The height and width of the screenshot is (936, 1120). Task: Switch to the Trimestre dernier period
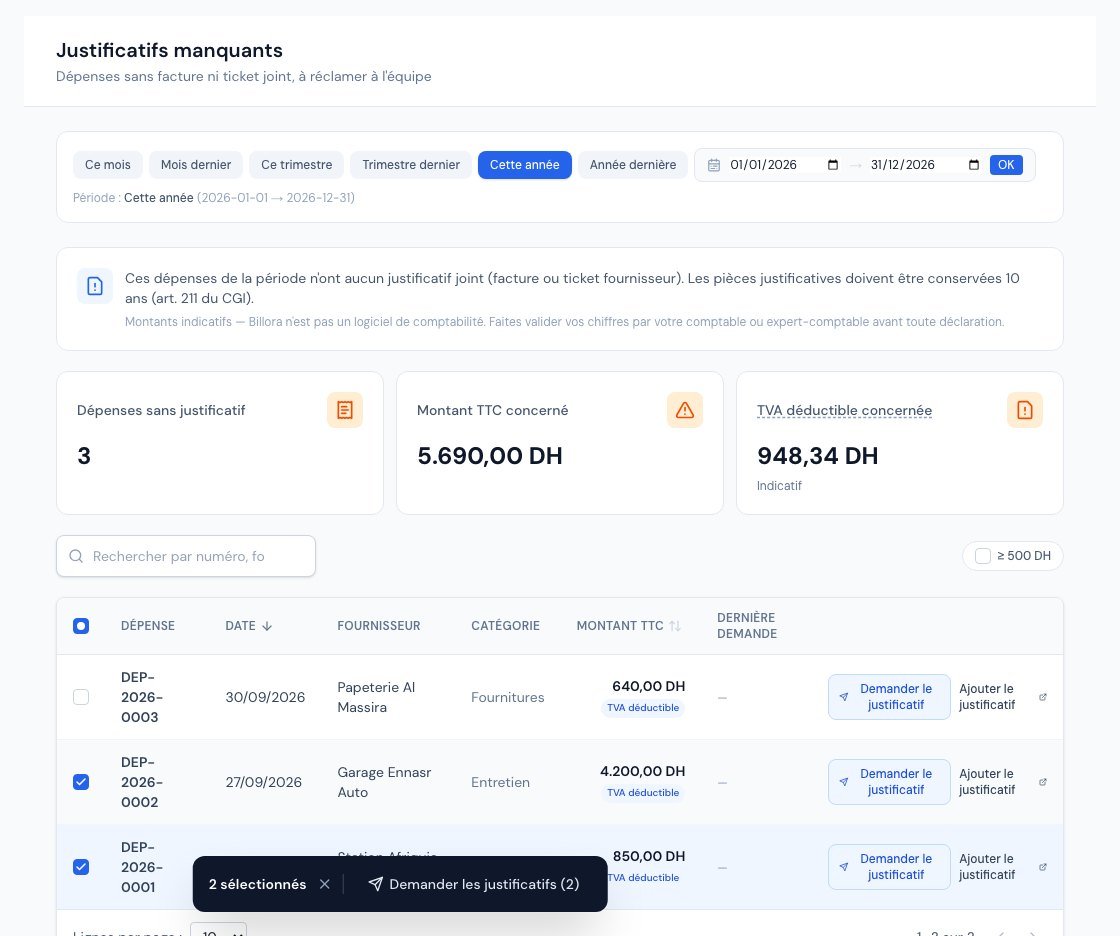point(411,165)
